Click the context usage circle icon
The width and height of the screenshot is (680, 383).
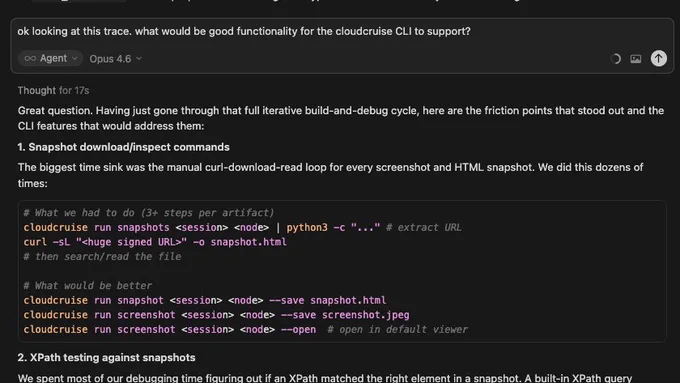point(615,59)
